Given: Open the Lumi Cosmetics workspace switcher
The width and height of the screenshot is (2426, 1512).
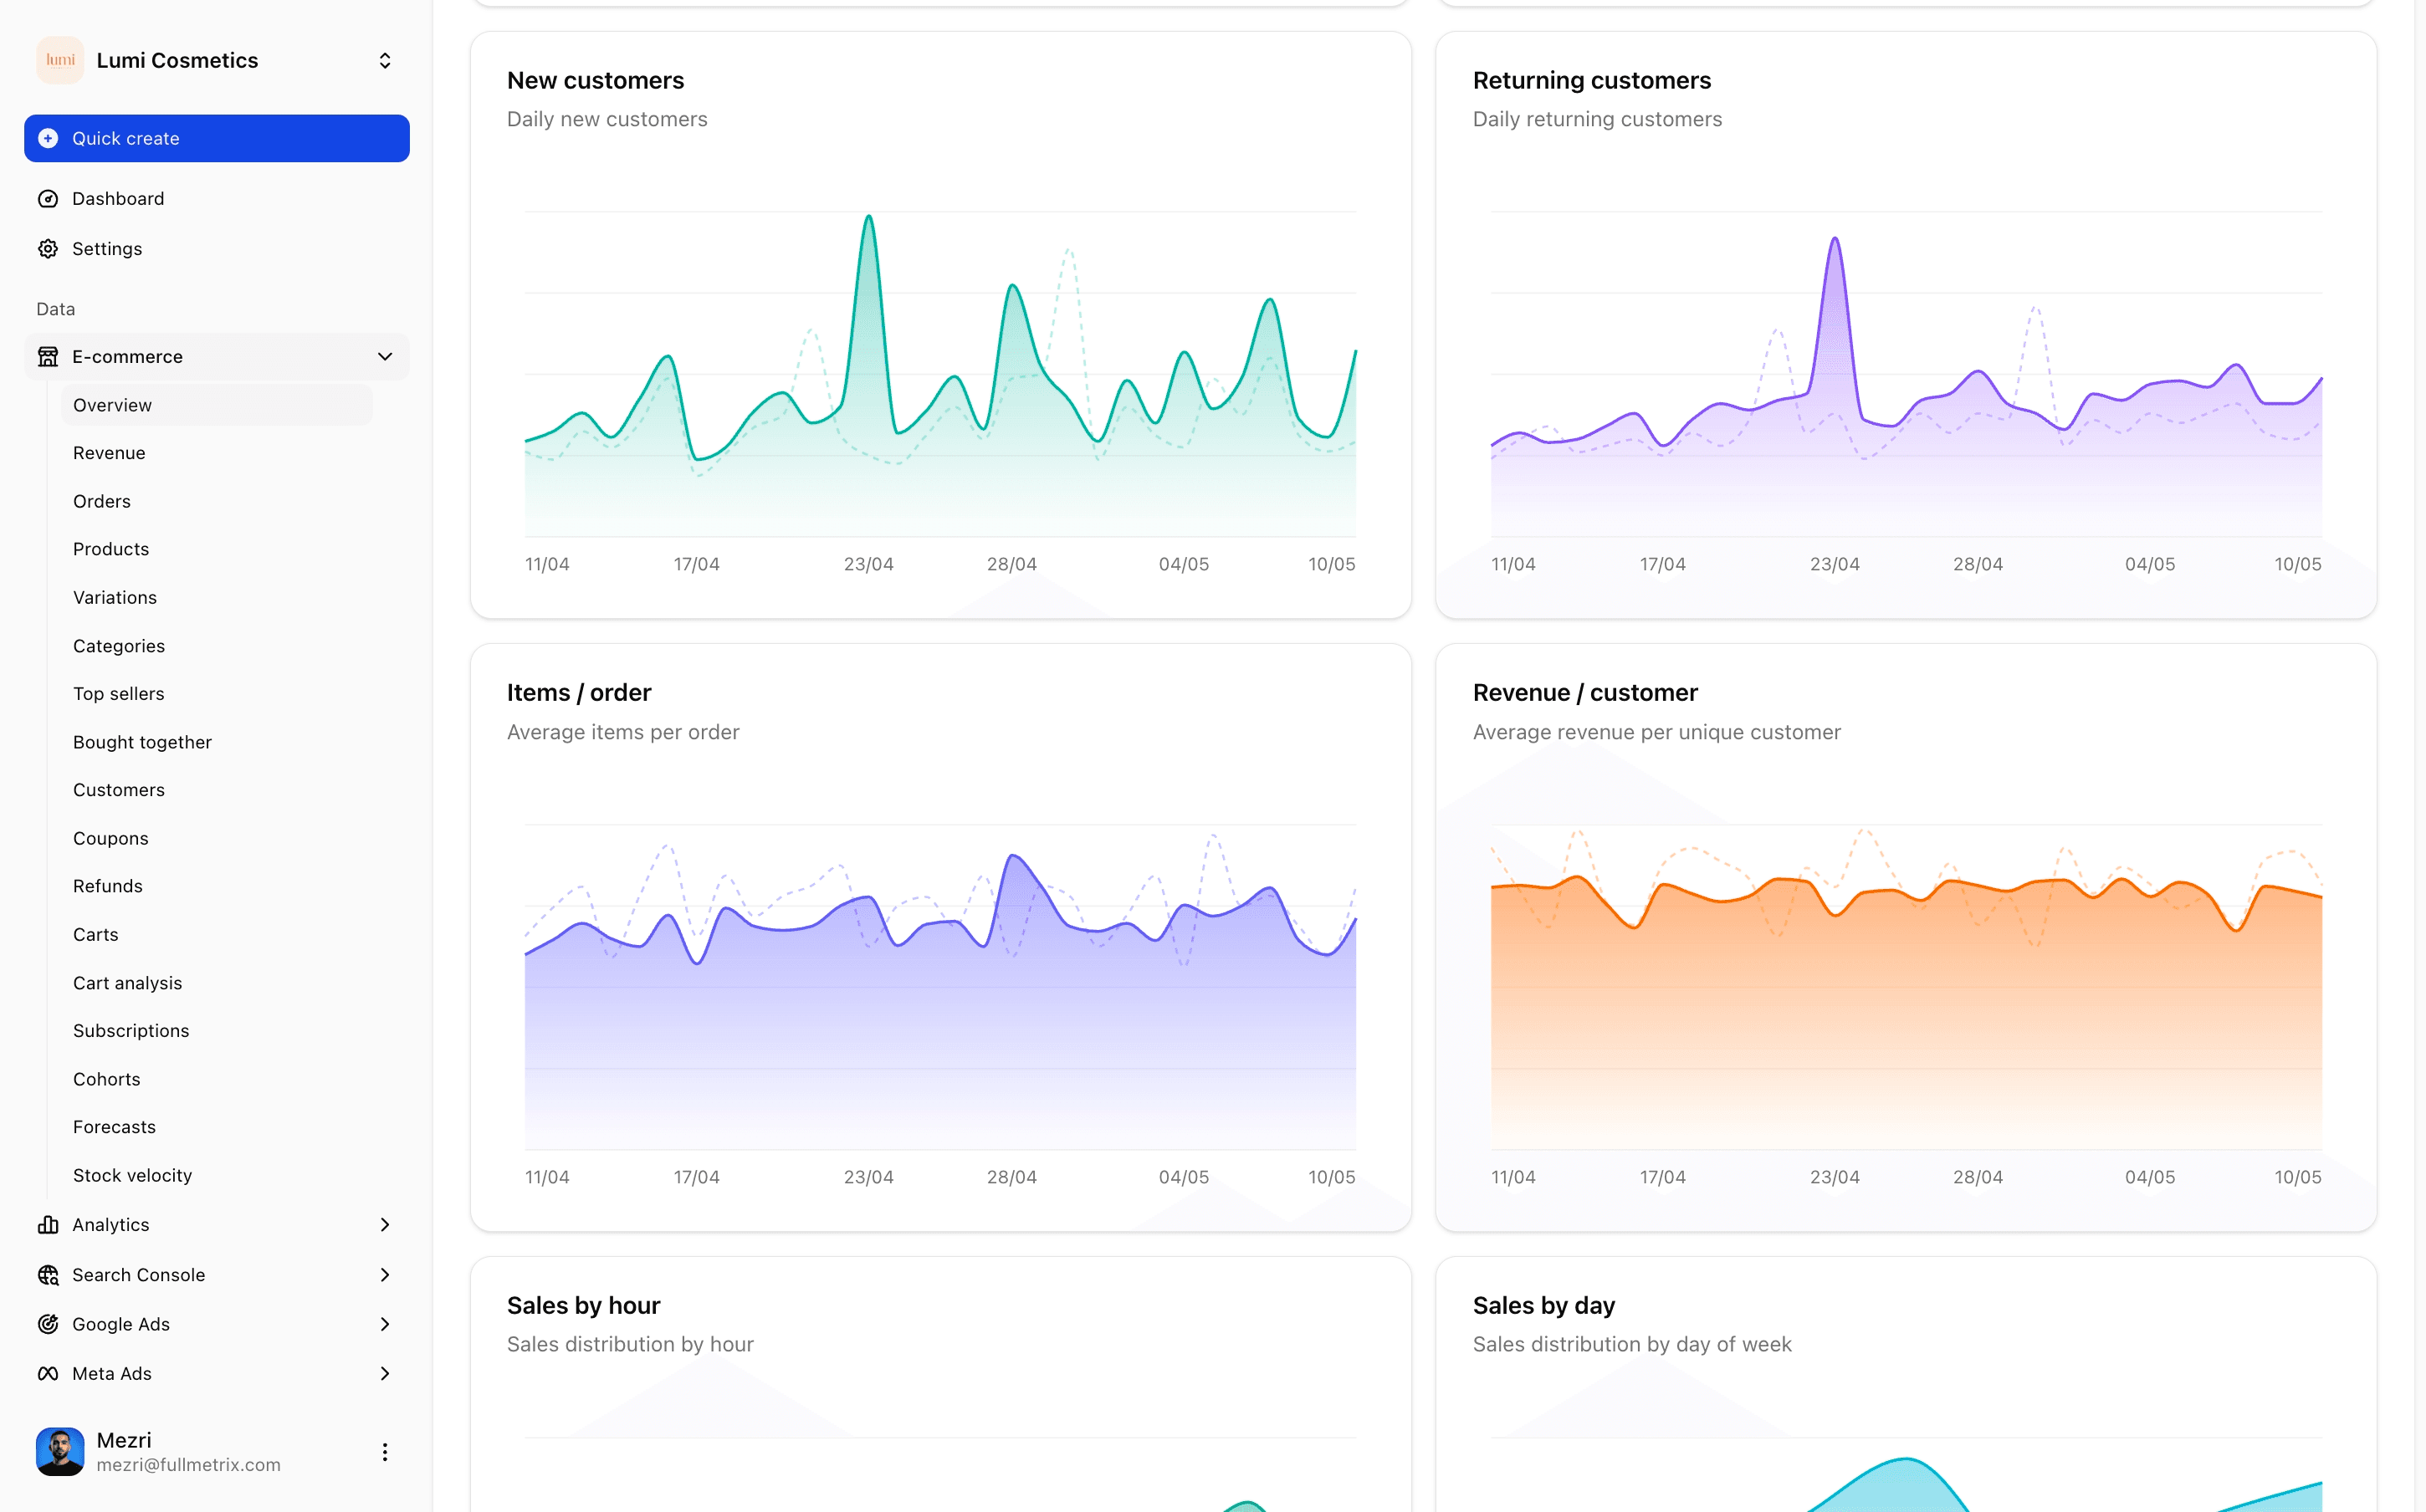Looking at the screenshot, I should click(x=385, y=61).
